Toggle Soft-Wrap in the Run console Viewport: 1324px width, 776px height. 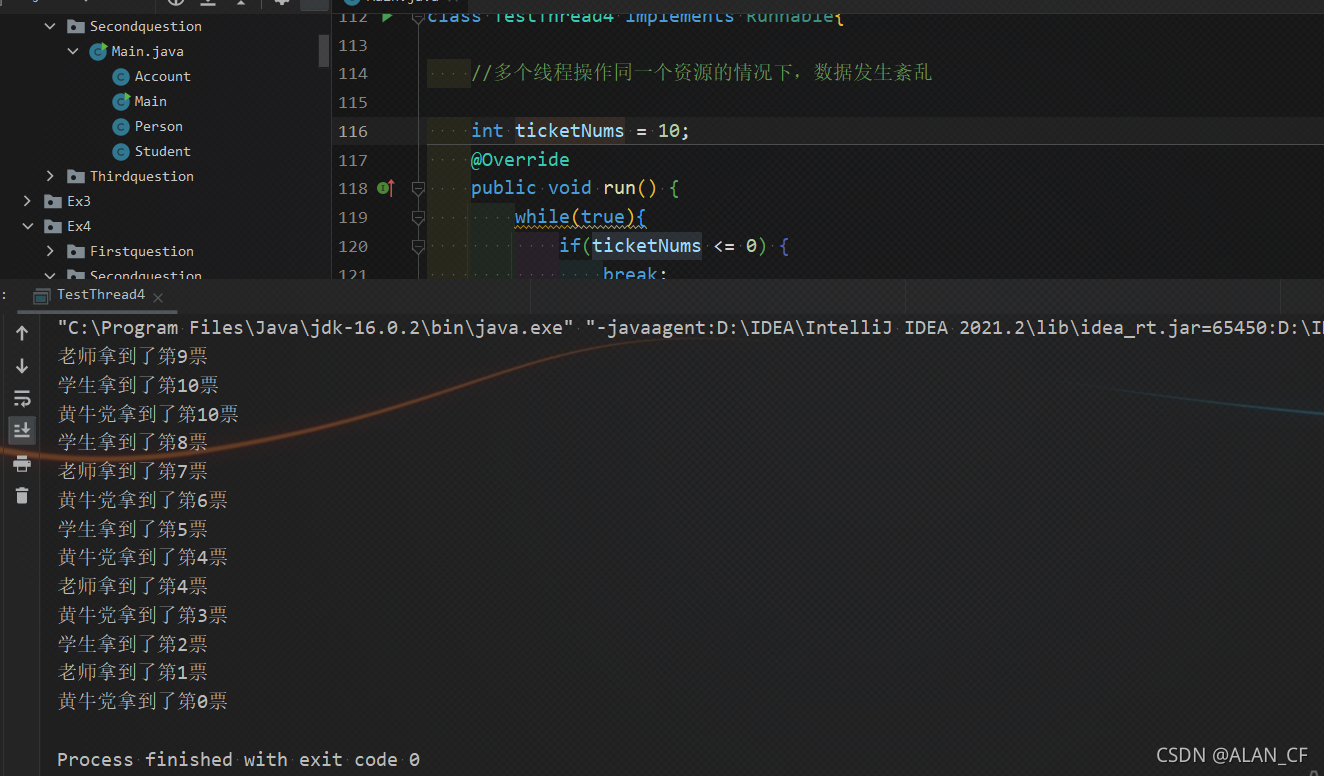pos(22,399)
